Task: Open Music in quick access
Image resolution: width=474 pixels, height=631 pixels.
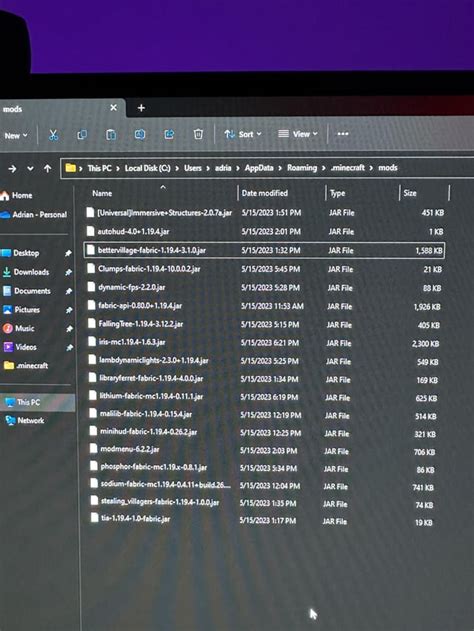Action: [19, 328]
